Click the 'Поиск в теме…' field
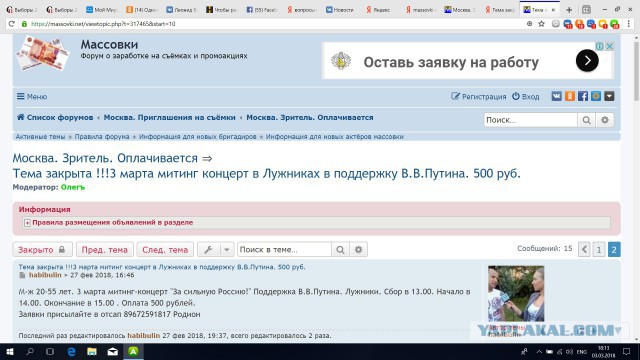The width and height of the screenshot is (640, 360). tap(284, 249)
